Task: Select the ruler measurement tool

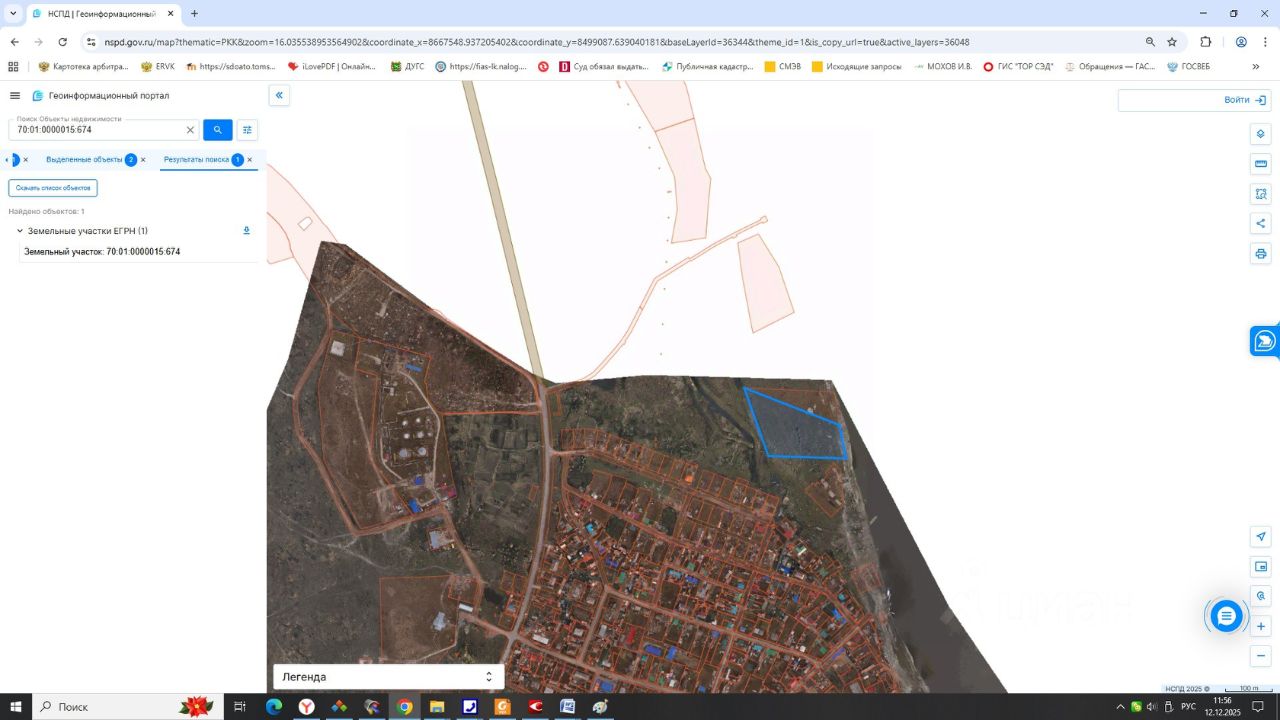Action: click(1261, 164)
